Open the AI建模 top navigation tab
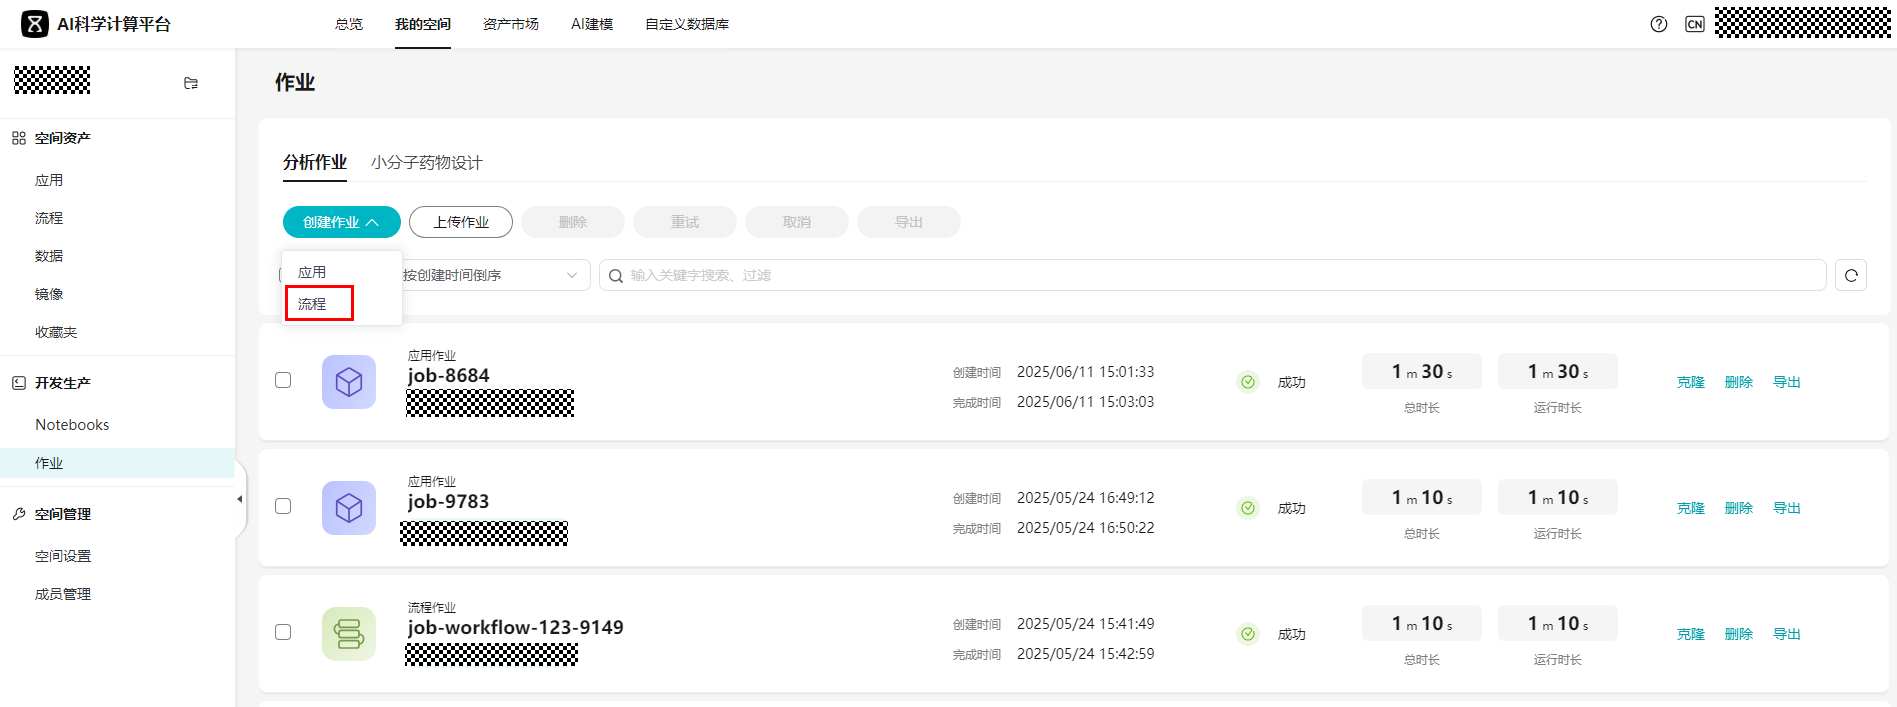The width and height of the screenshot is (1897, 707). click(x=592, y=24)
